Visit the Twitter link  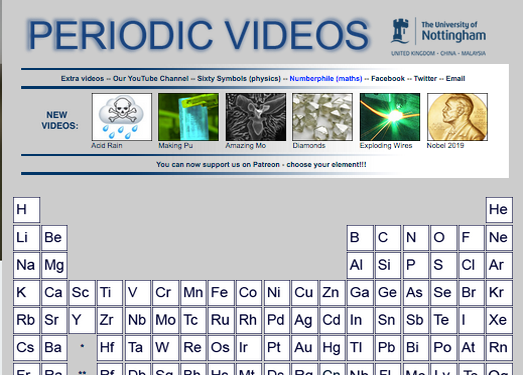(x=425, y=79)
